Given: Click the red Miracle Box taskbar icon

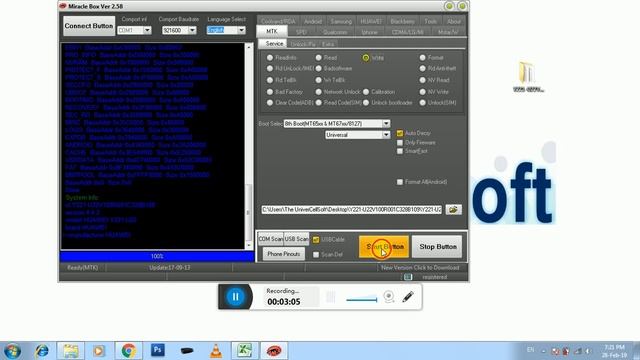Looking at the screenshot, I should pyautogui.click(x=274, y=351).
